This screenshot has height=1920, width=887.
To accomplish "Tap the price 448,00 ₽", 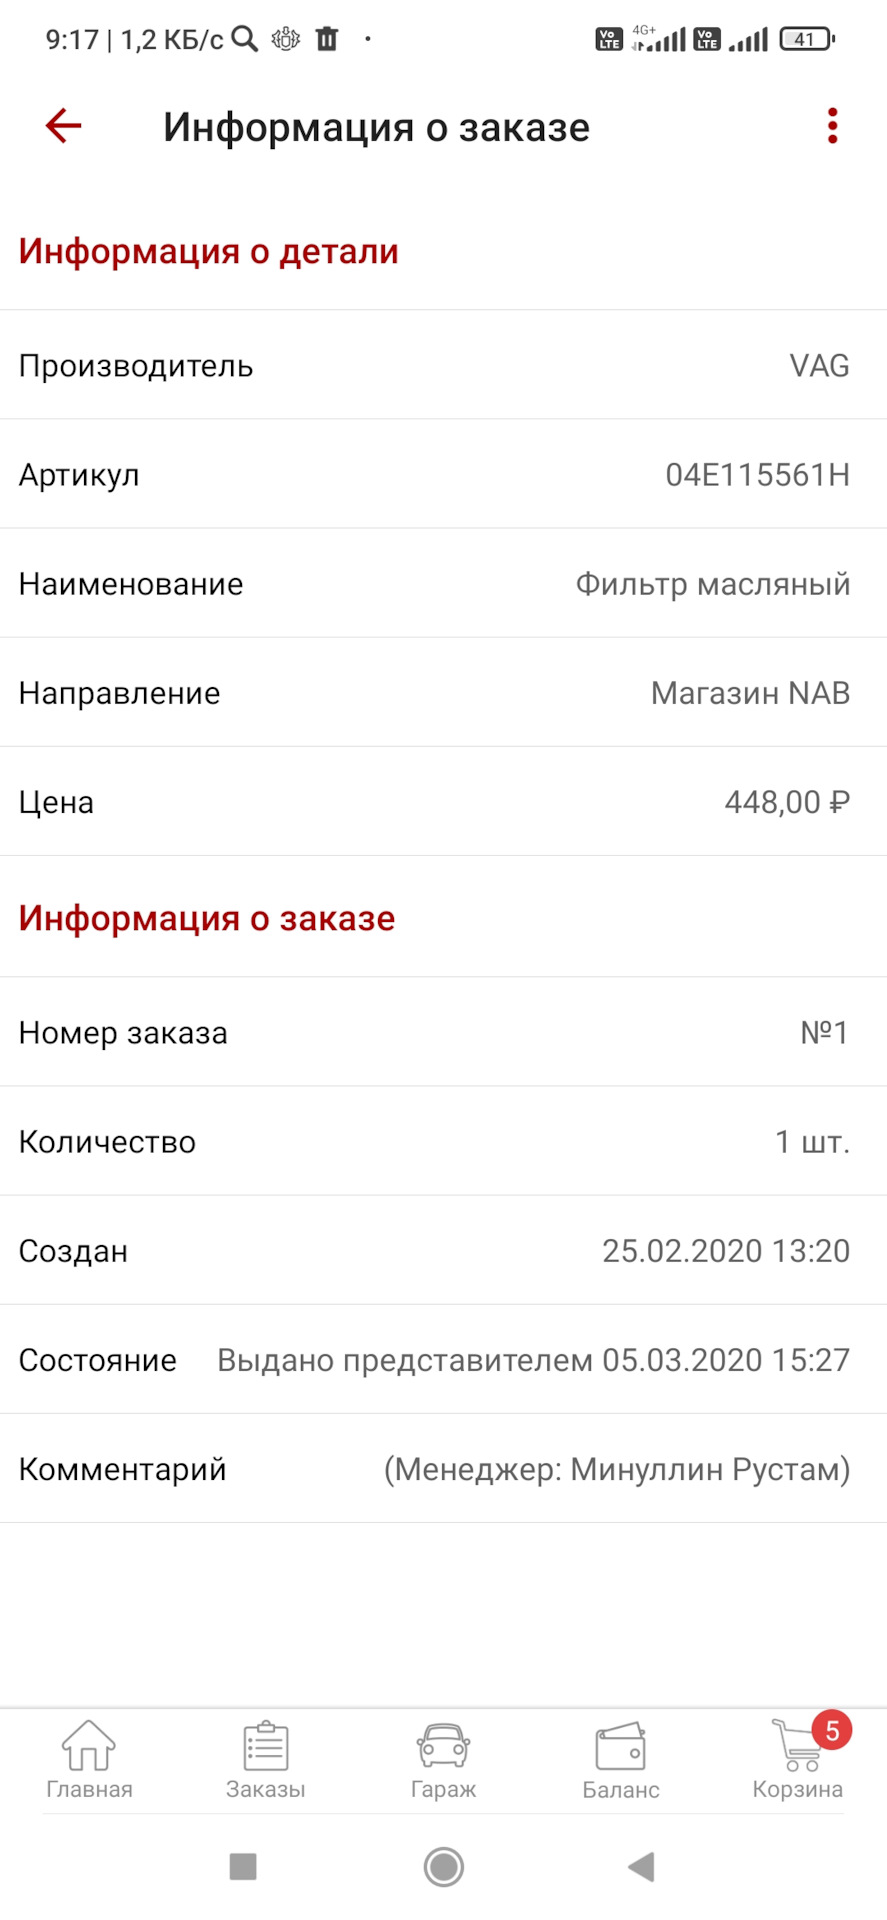I will 787,801.
